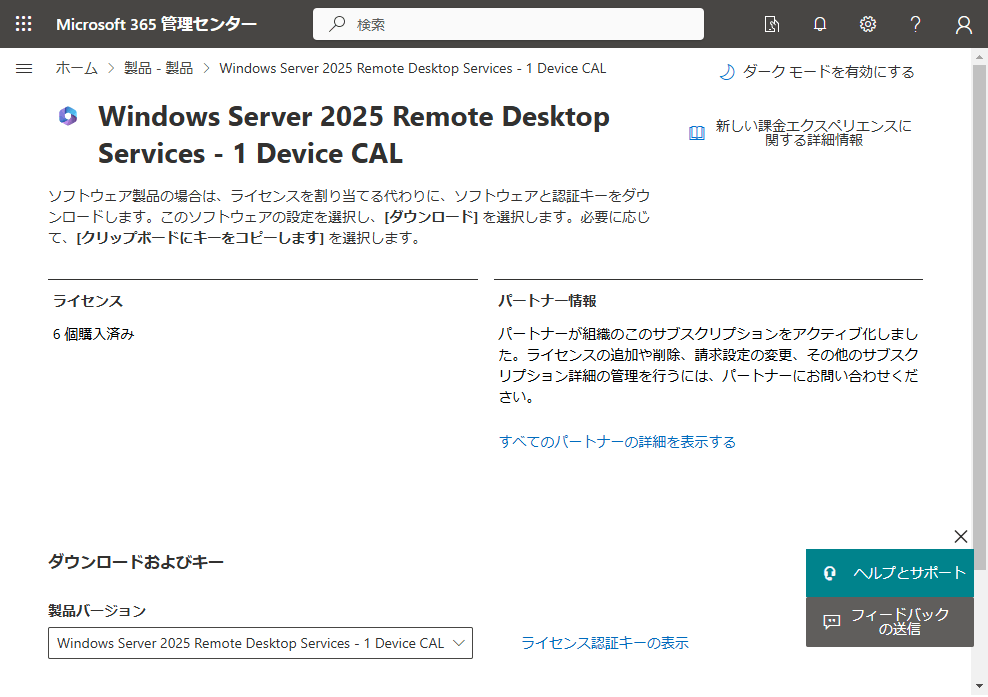Screen dimensions: 988x697
Task: Open the app launcher waffle icon
Action: pos(23,24)
